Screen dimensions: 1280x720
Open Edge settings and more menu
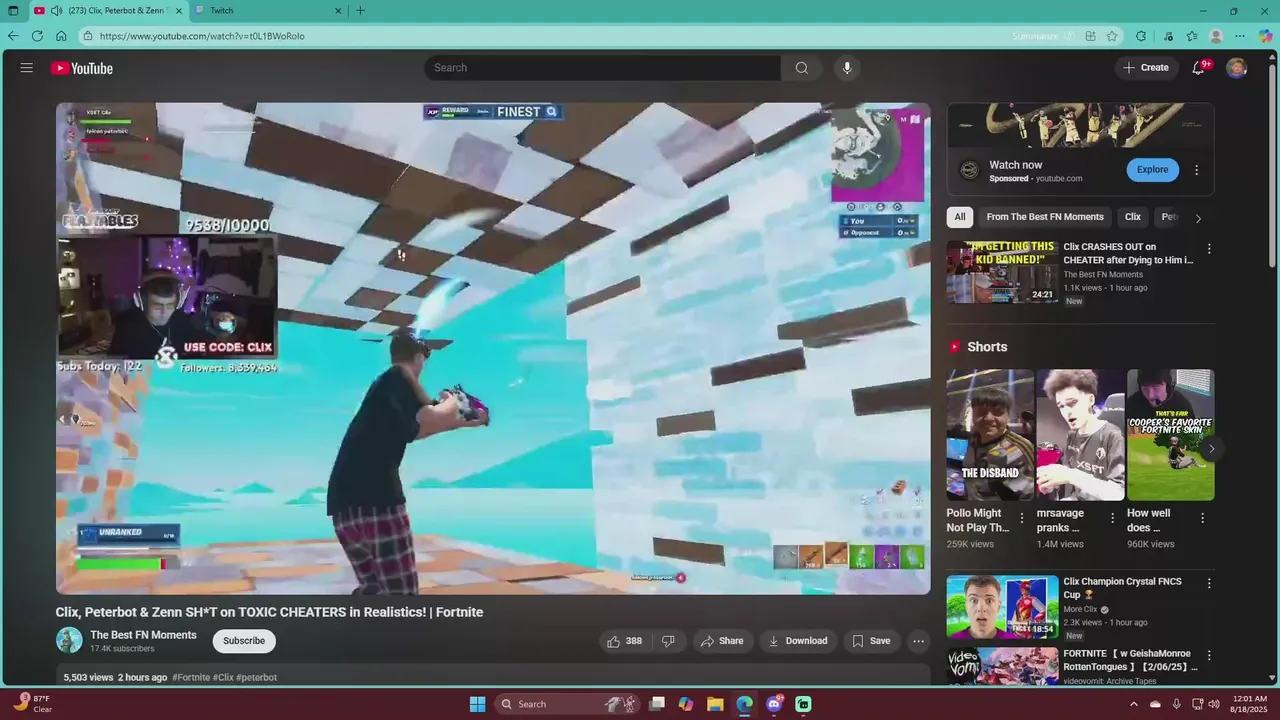point(1241,36)
